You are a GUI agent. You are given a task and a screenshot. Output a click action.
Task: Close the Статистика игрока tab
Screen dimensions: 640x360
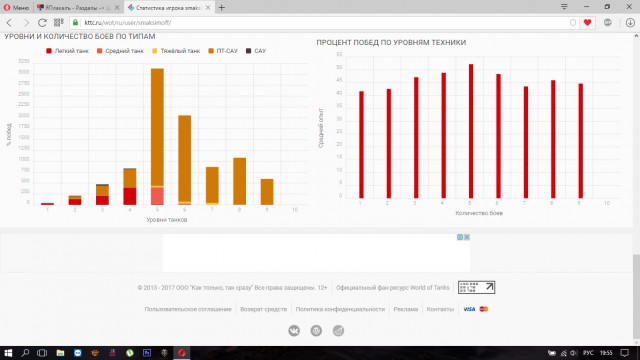[208, 7]
